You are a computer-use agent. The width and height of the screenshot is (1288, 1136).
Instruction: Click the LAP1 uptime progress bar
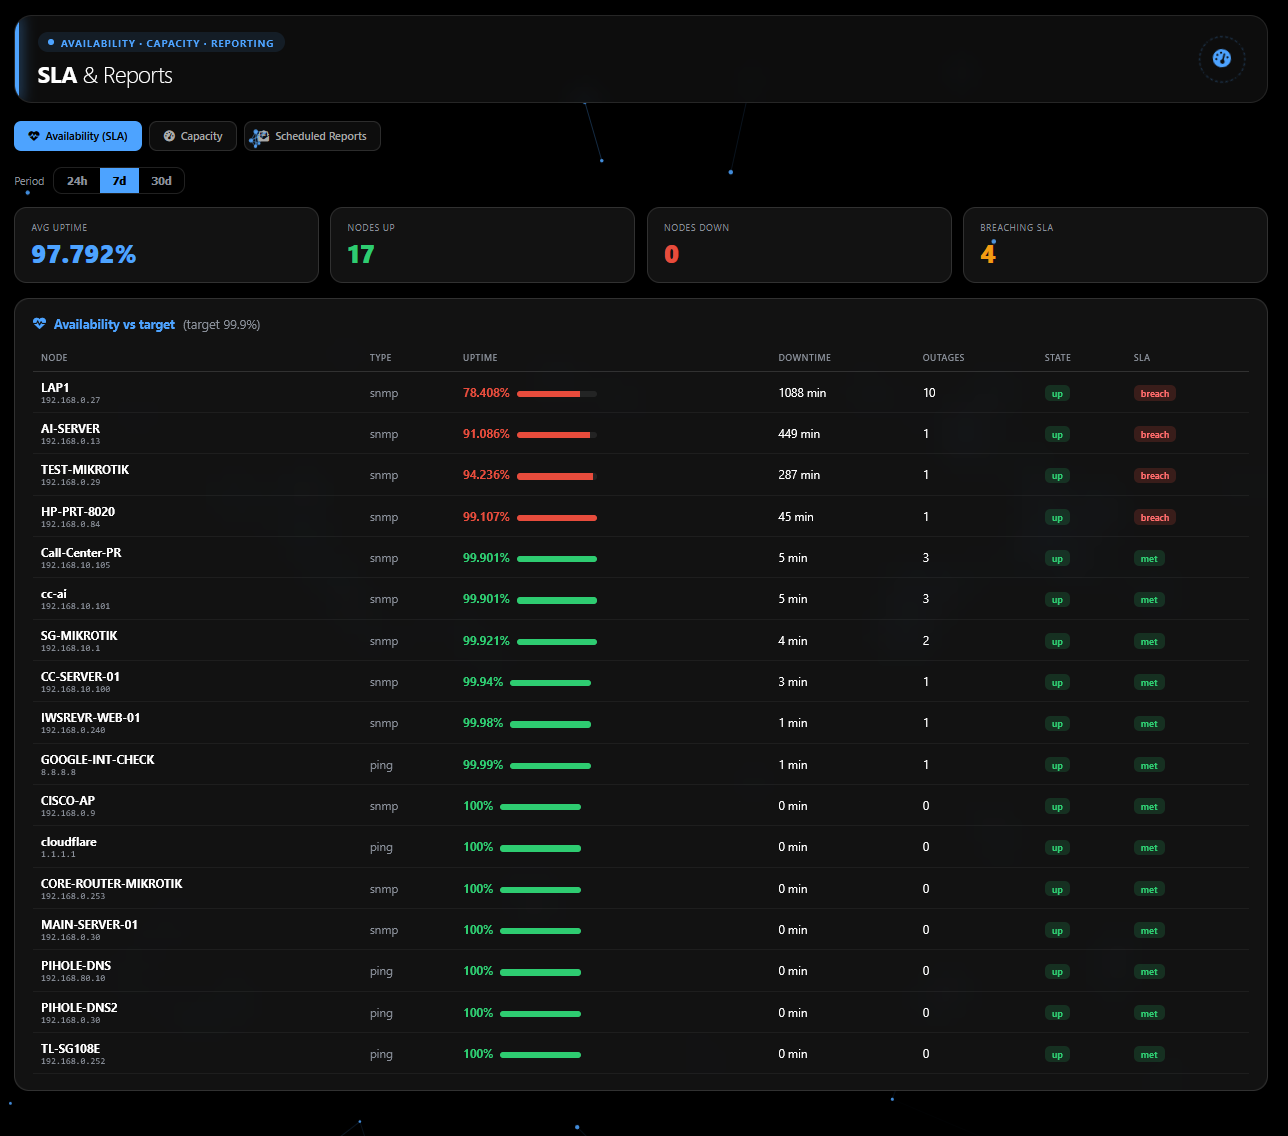pyautogui.click(x=557, y=394)
